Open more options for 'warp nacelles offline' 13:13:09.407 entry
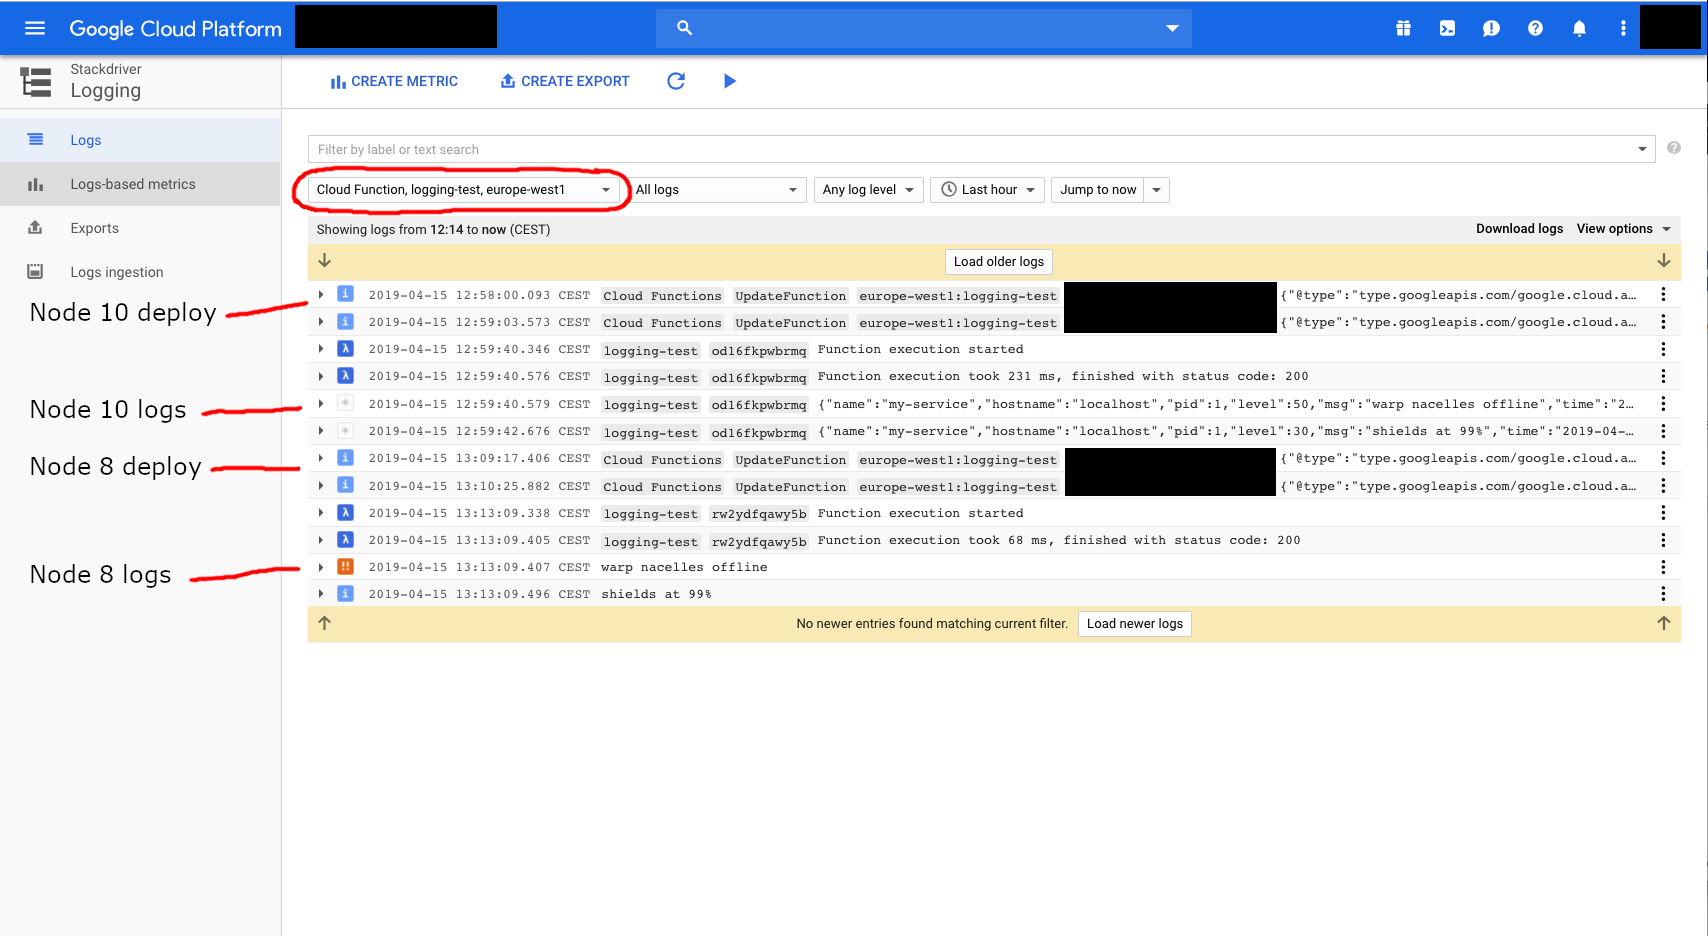The image size is (1708, 936). coord(1663,567)
